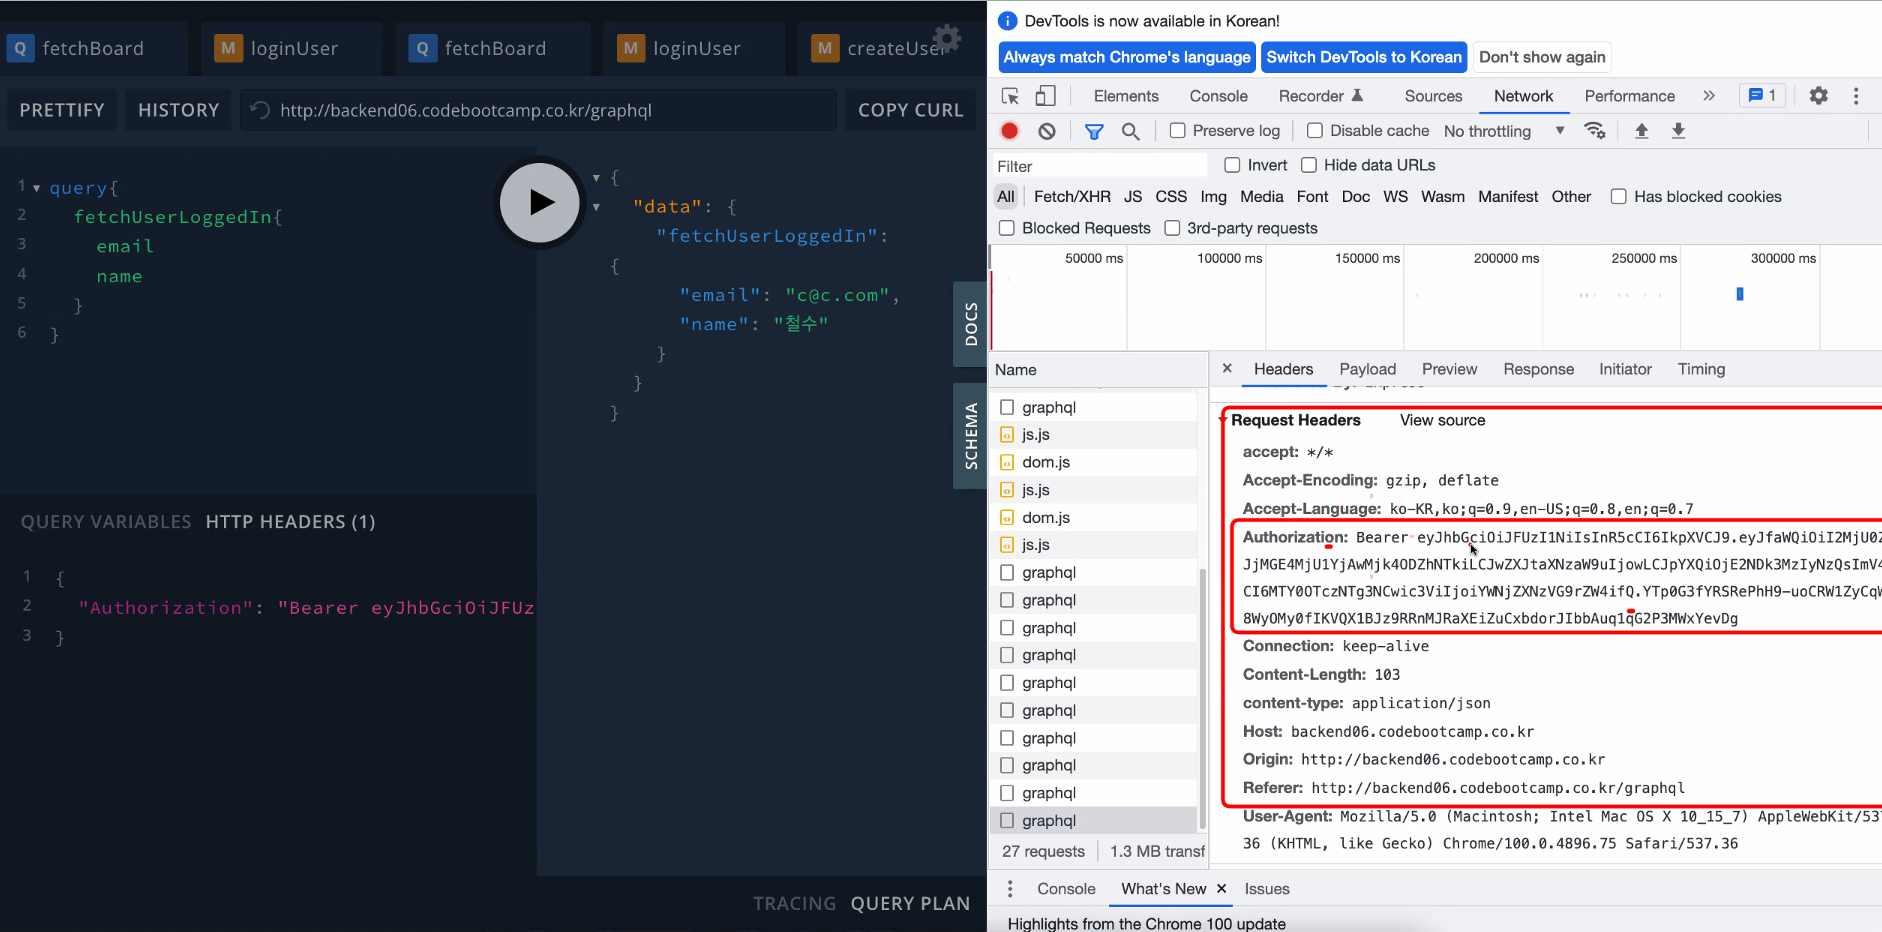Viewport: 1882px width, 932px height.
Task: Focus the network Filter text field
Action: point(1100,166)
